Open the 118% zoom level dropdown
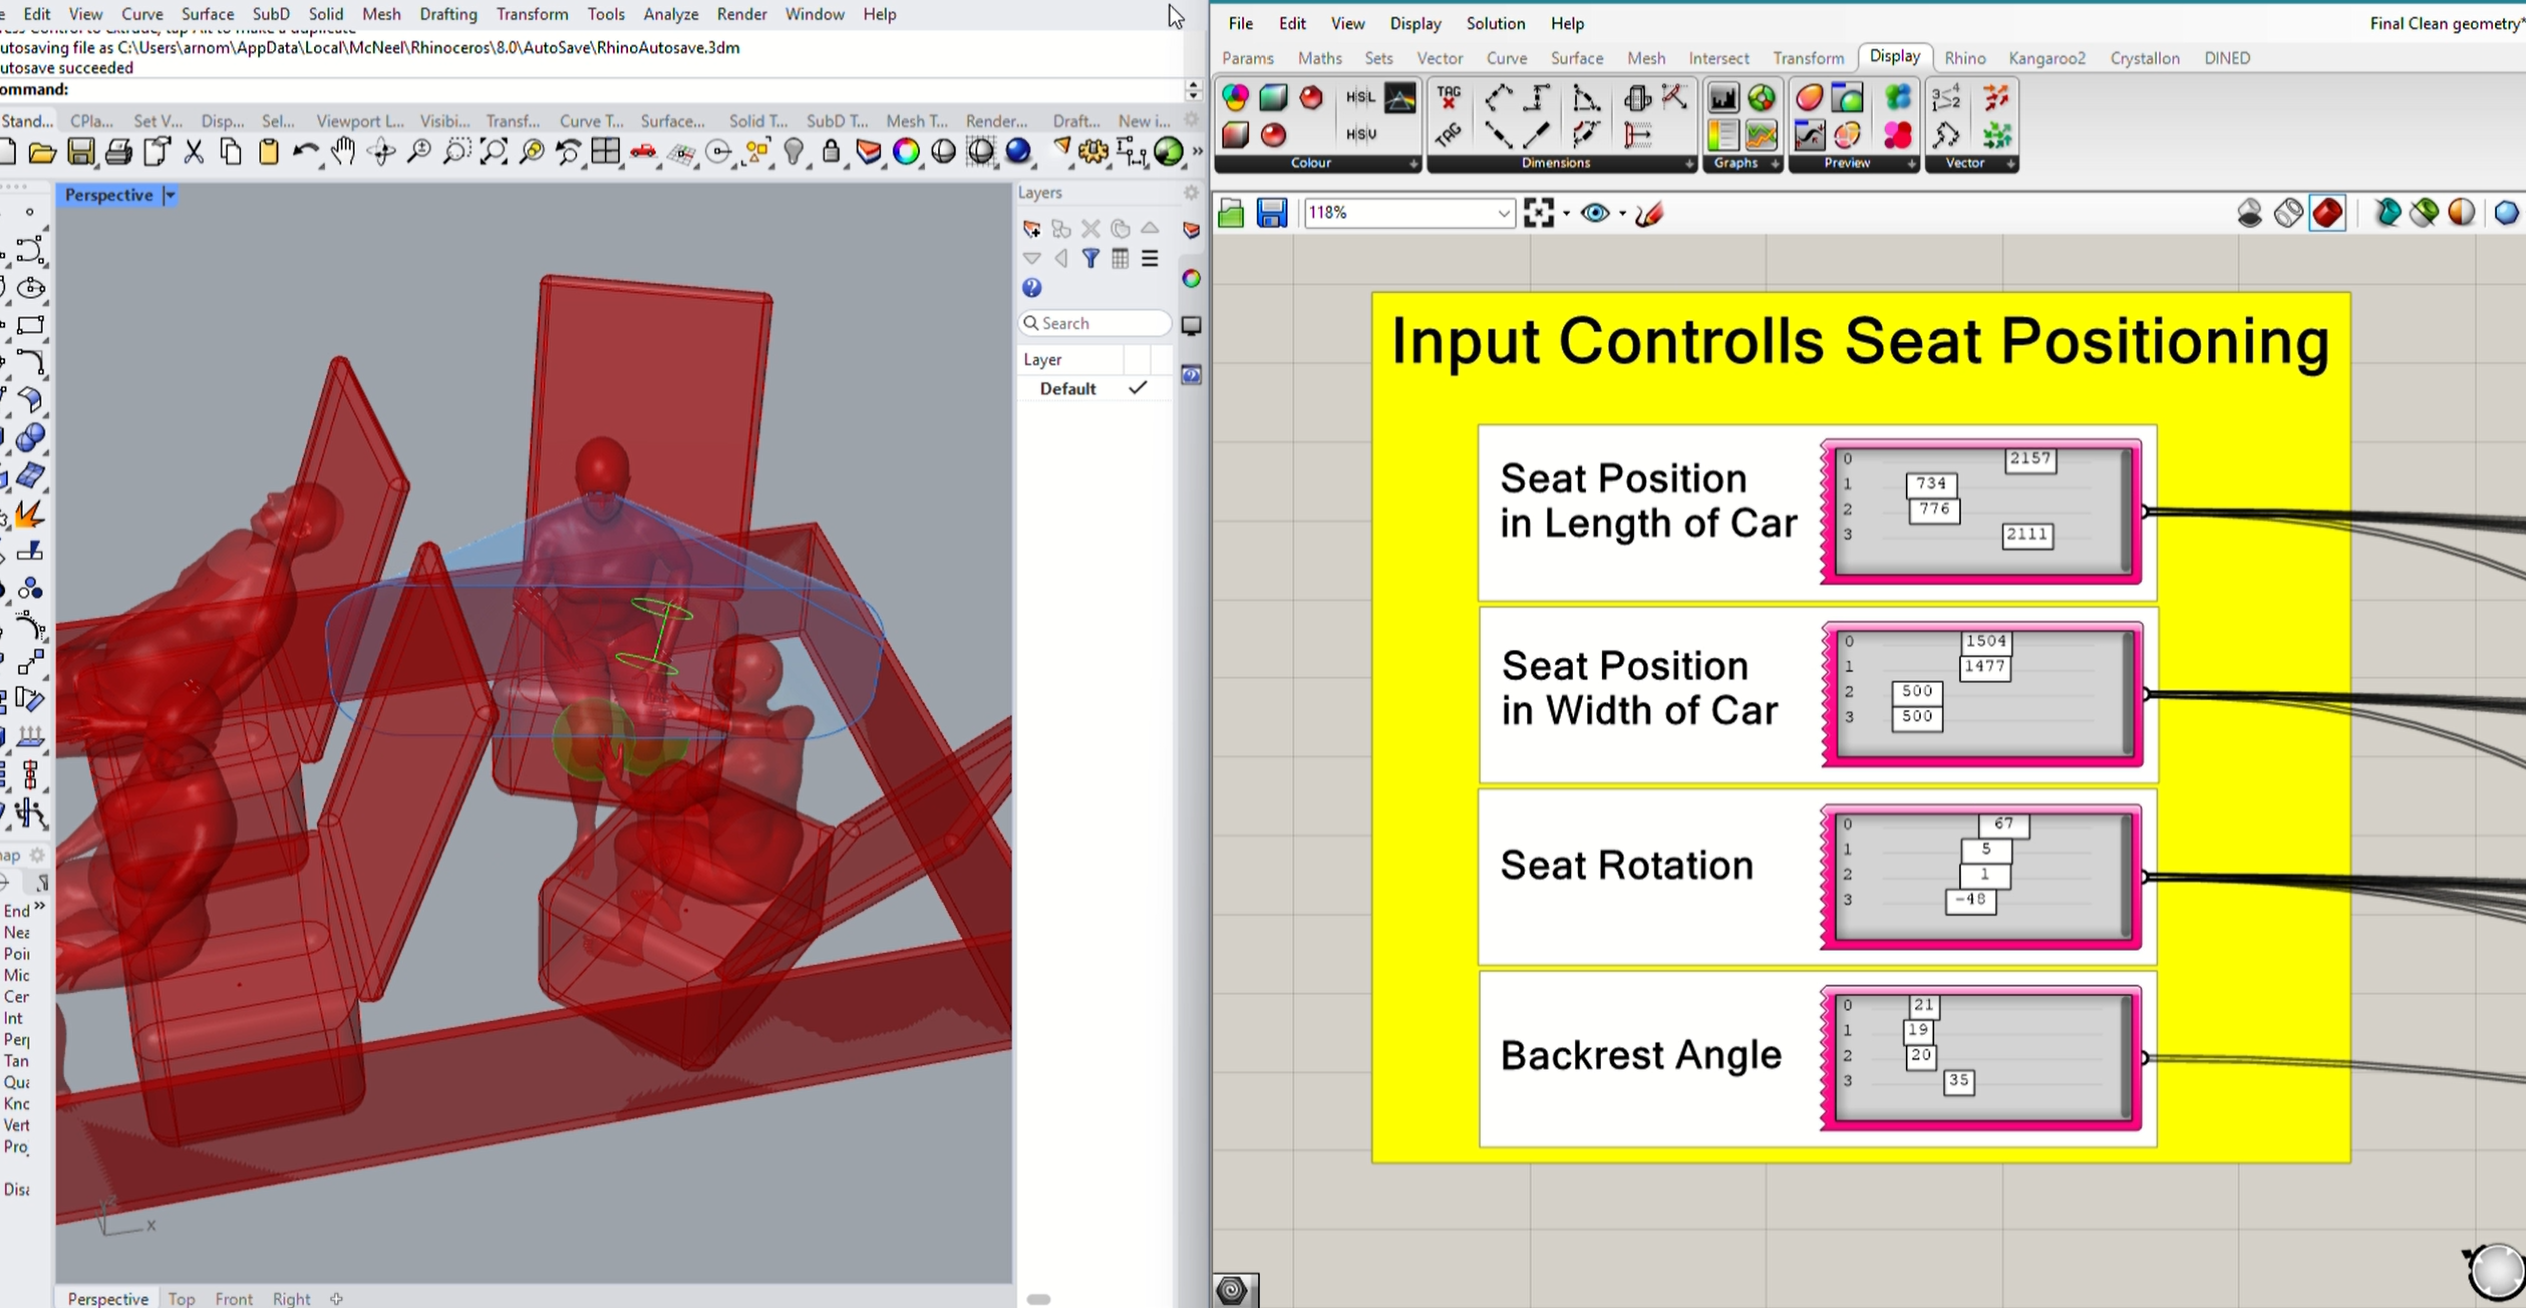Viewport: 2526px width, 1308px height. [x=1503, y=213]
